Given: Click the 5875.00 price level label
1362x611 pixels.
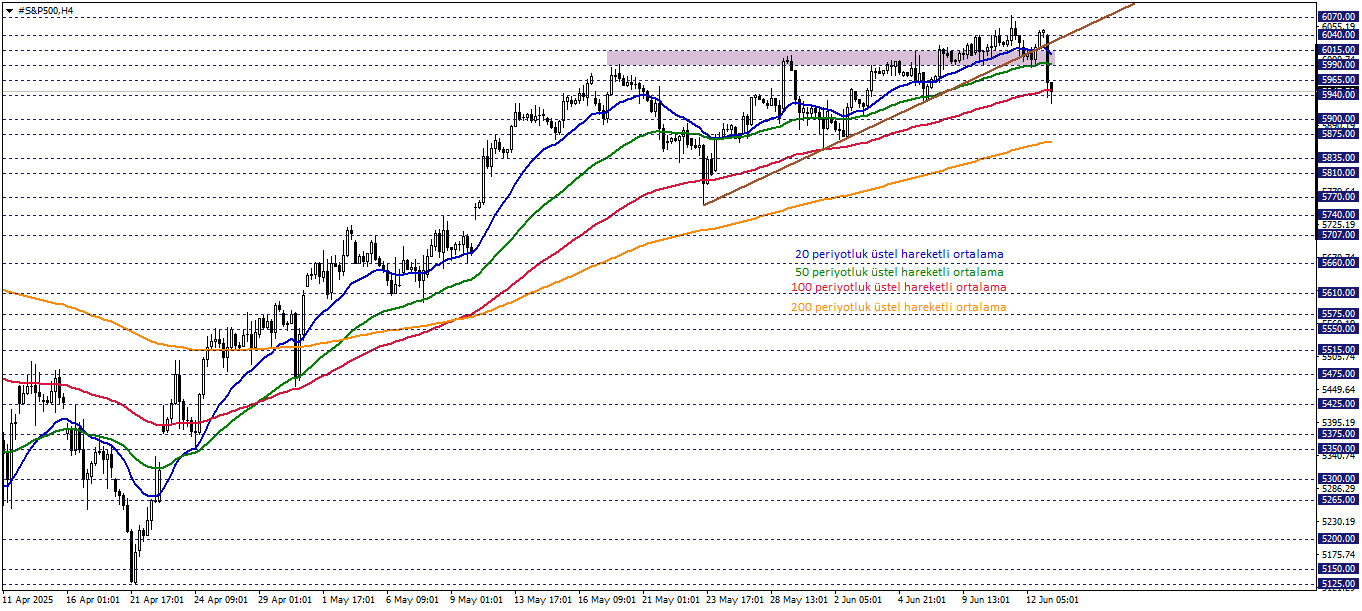Looking at the screenshot, I should pos(1338,133).
